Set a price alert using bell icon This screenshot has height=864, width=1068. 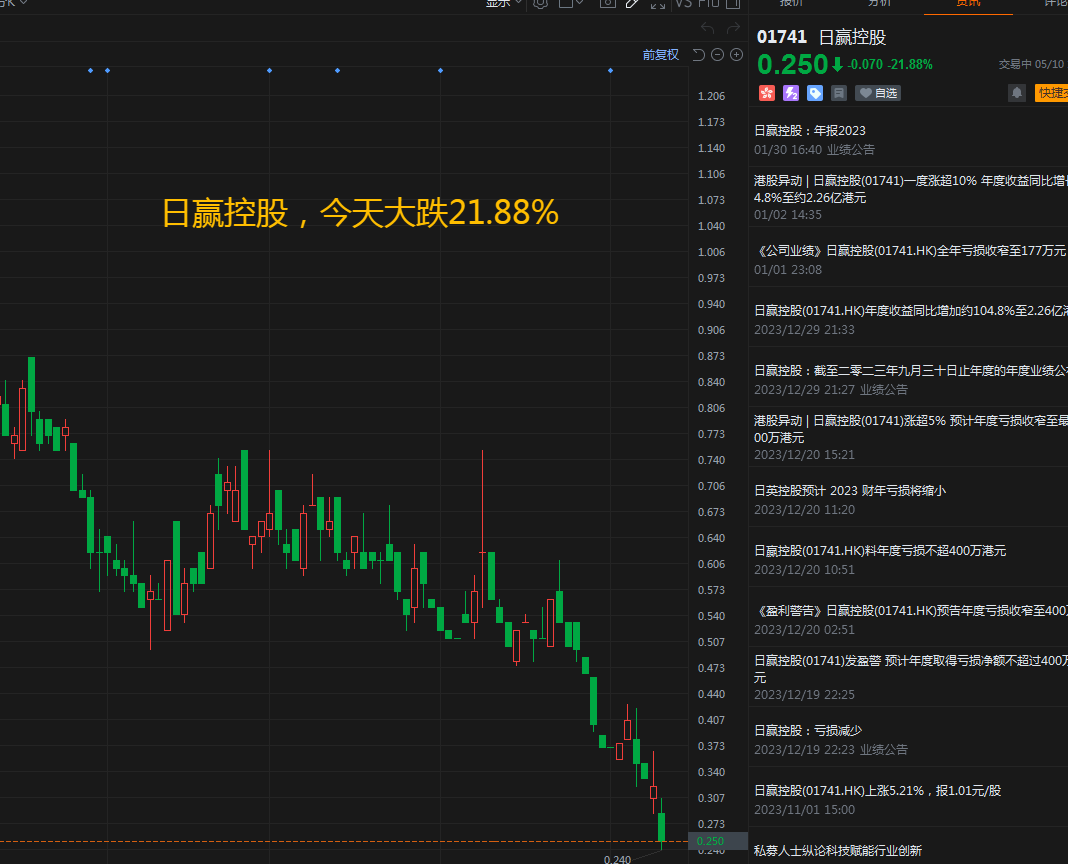tap(1016, 93)
